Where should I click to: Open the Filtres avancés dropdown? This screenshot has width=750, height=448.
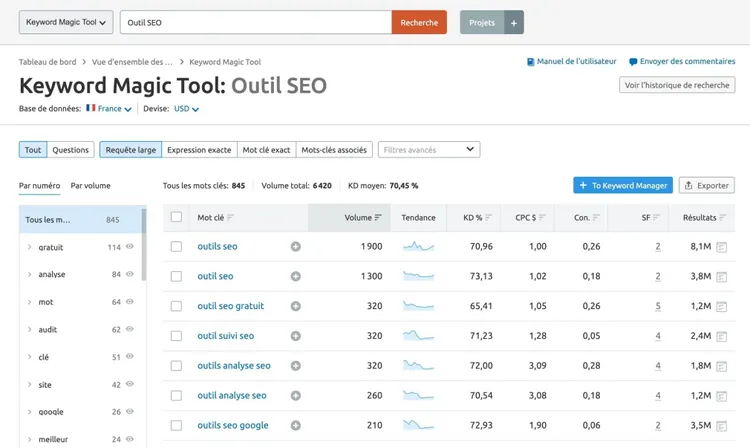click(x=429, y=150)
